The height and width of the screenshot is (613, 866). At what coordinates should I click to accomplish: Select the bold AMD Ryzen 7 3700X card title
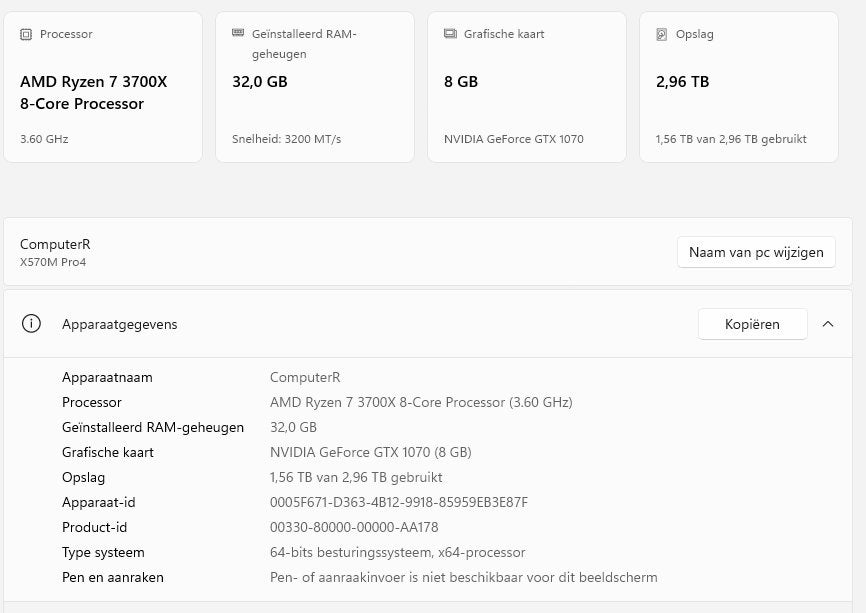[93, 93]
